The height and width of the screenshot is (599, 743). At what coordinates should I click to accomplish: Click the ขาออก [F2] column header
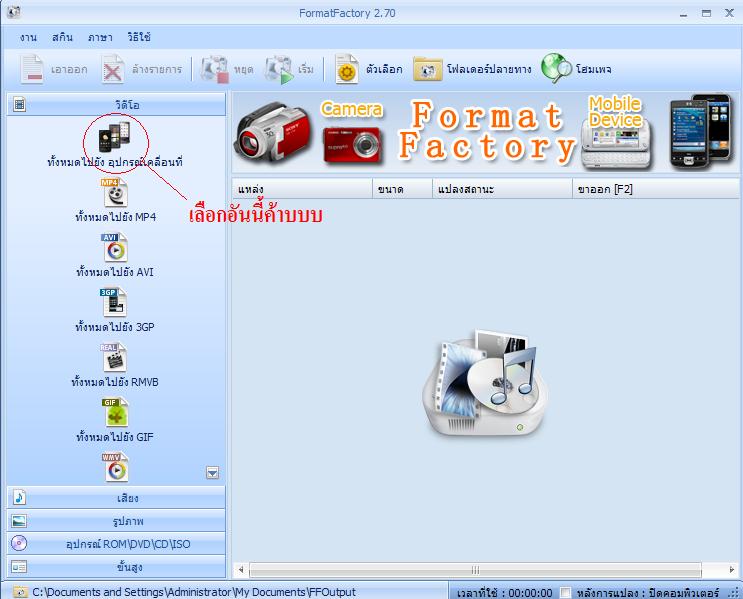click(x=656, y=189)
